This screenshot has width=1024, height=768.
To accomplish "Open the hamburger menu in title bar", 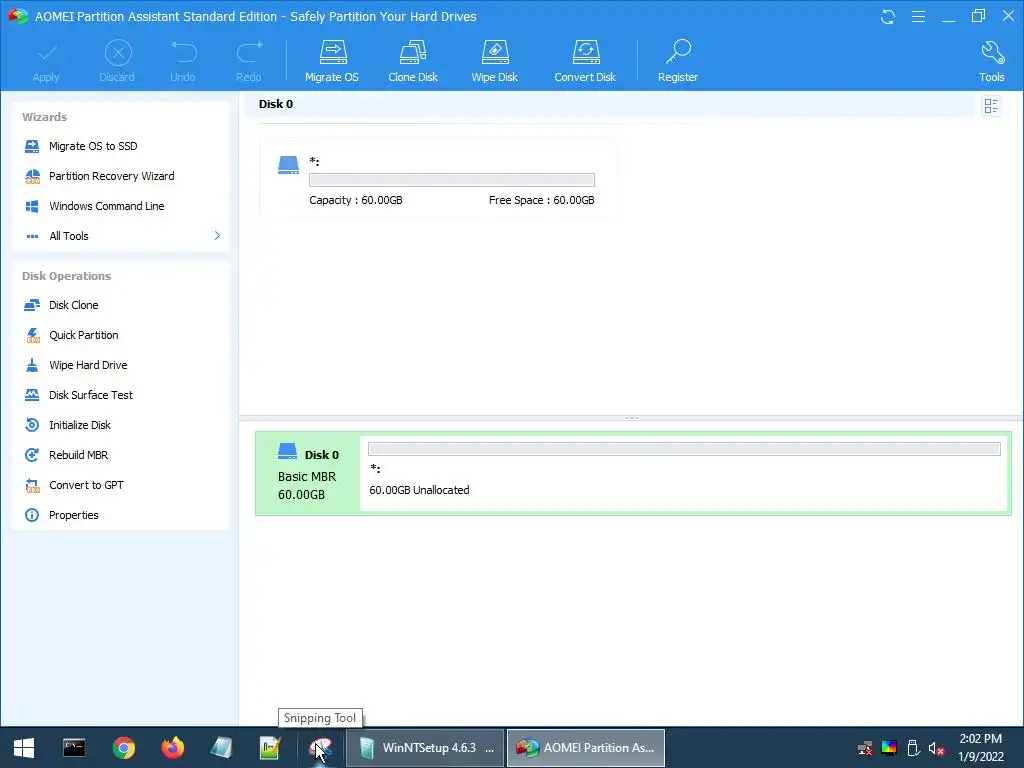I will point(918,16).
